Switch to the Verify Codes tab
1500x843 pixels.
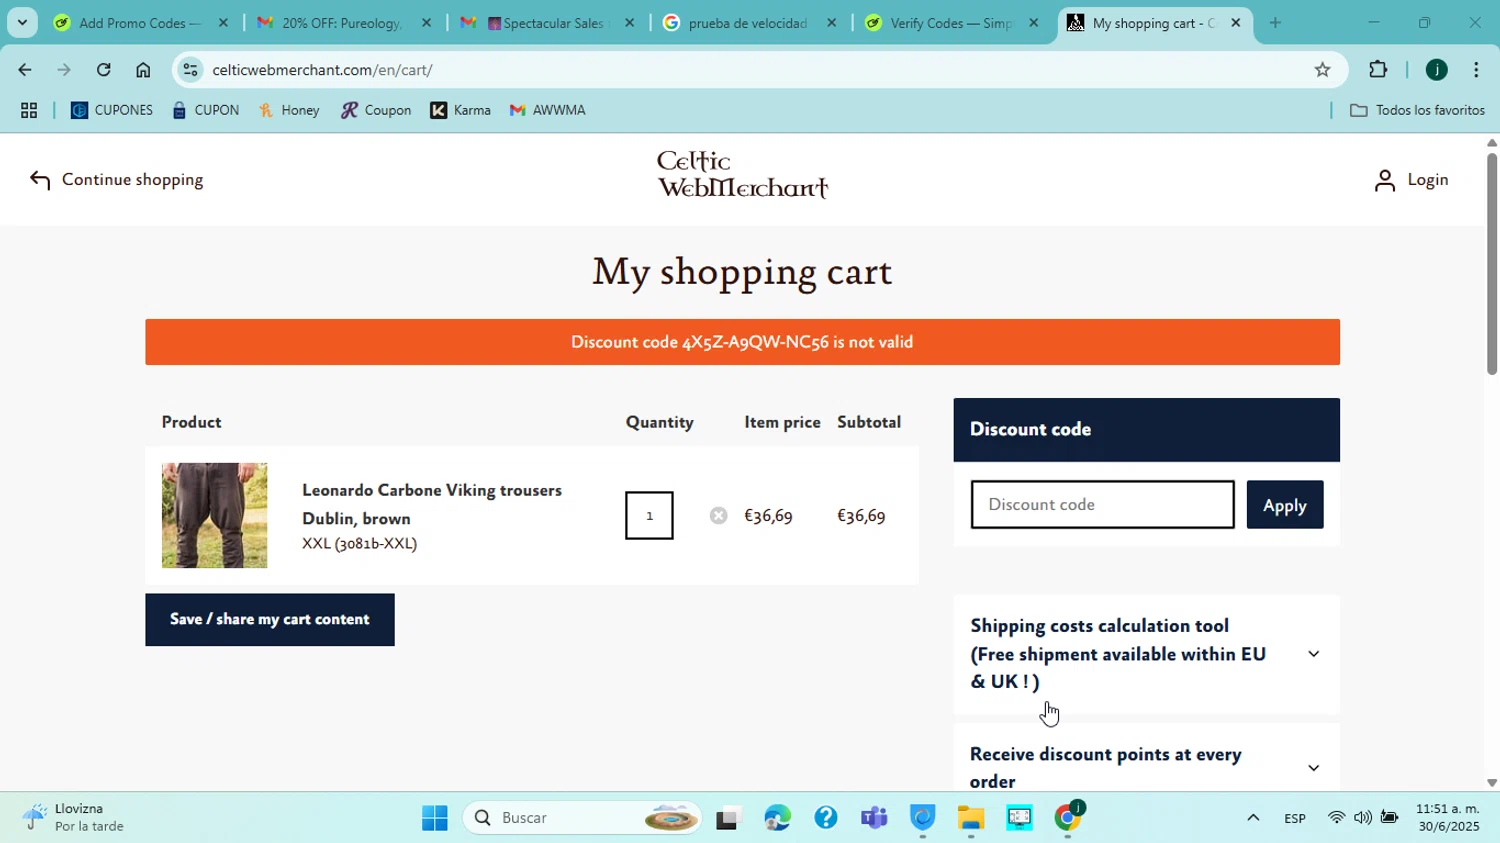point(952,23)
